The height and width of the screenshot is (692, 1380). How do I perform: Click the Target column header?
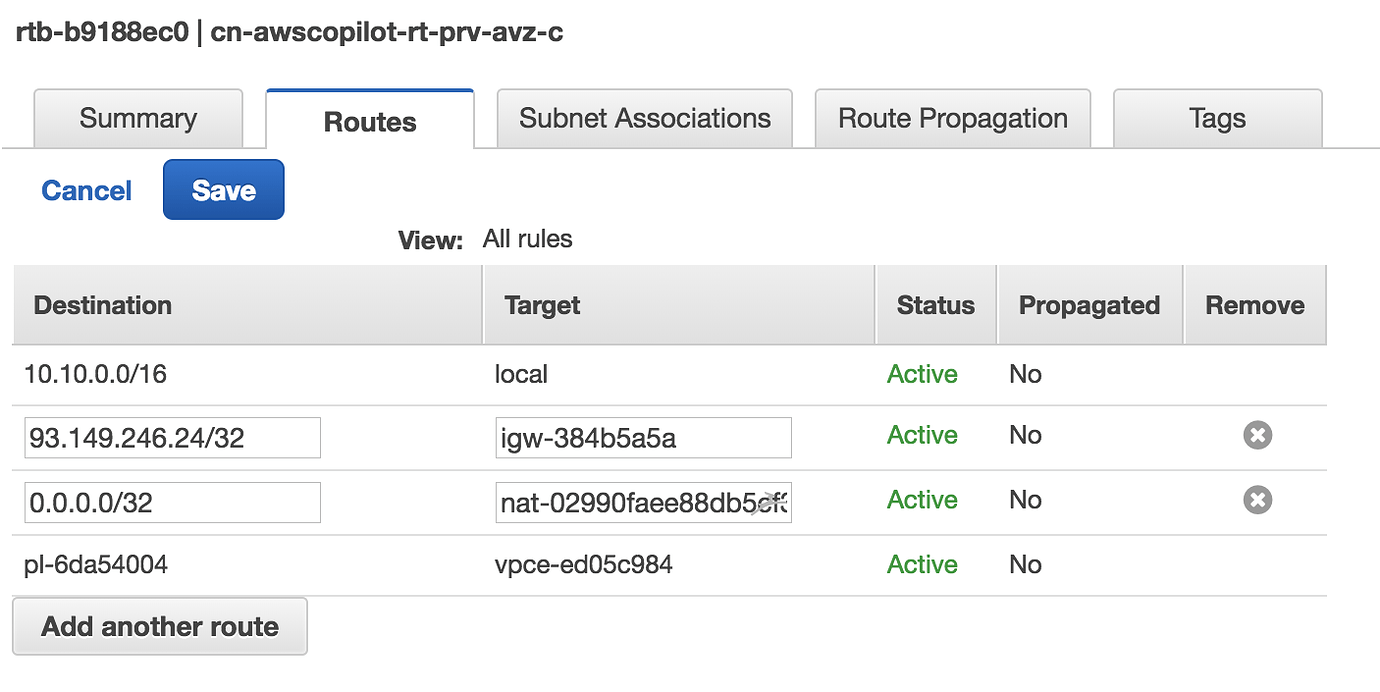(542, 305)
